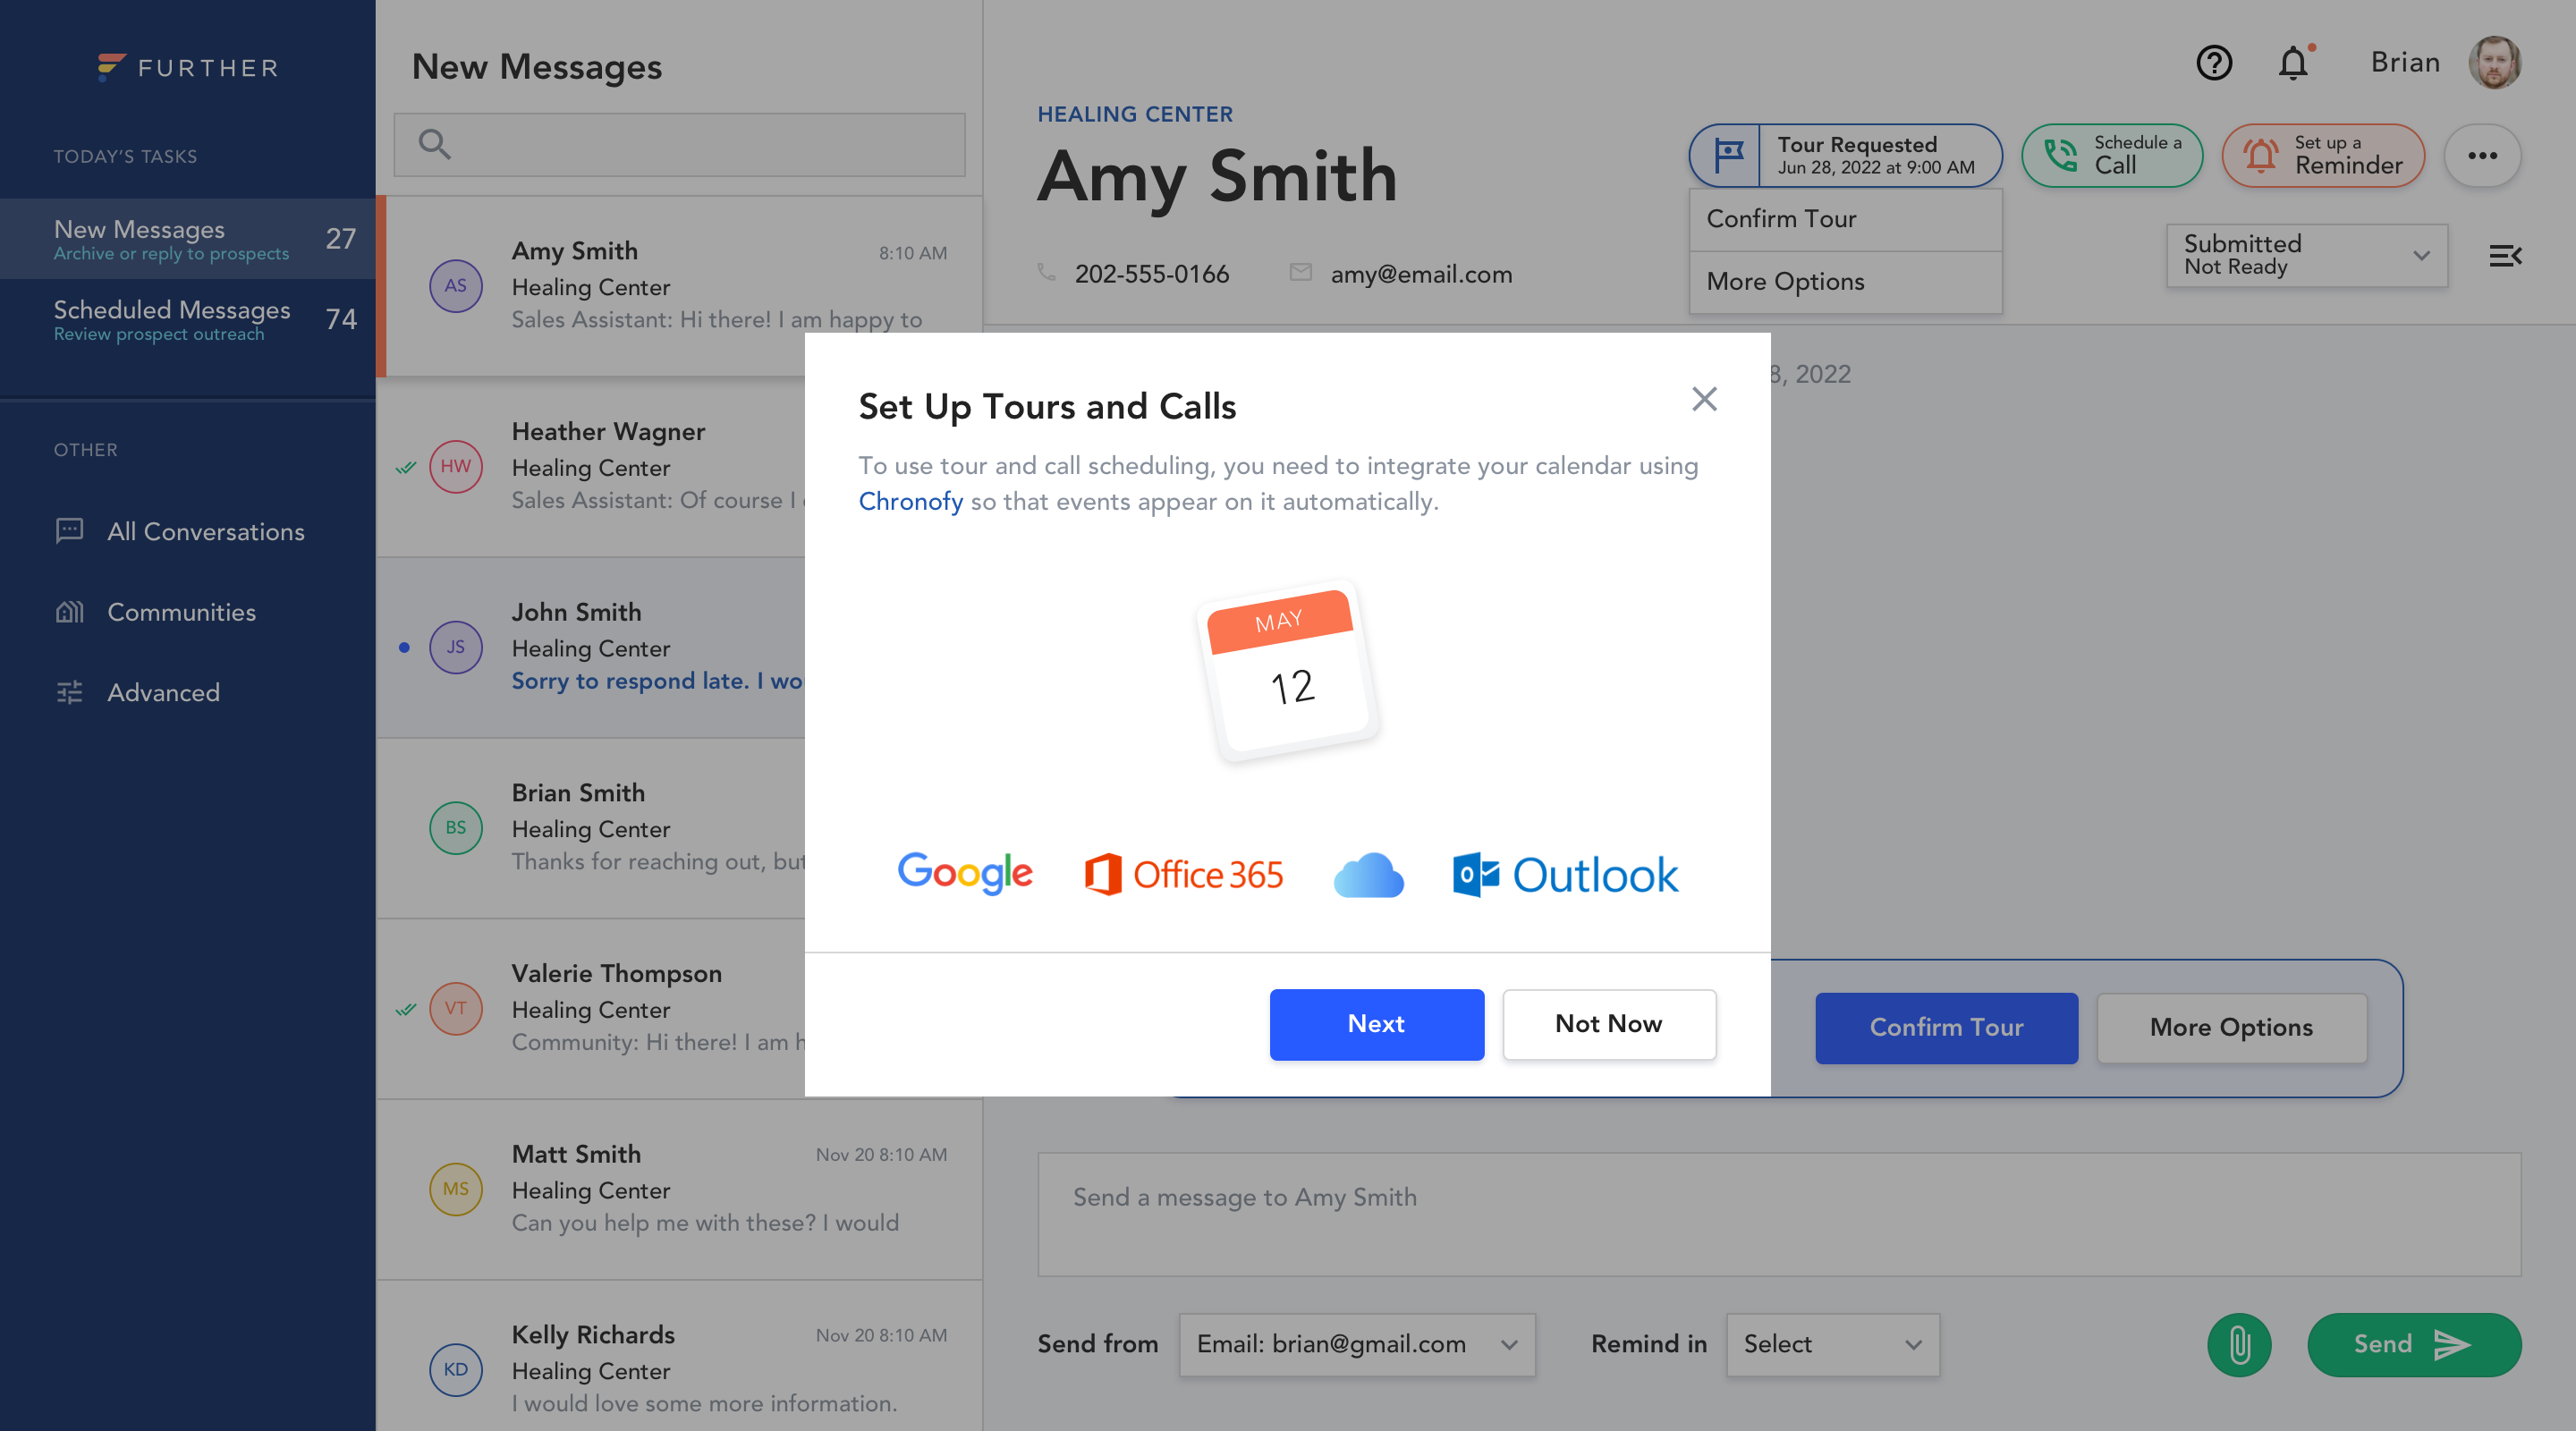Collapse the side panel list icon
The image size is (2576, 1431).
pos(2505,256)
